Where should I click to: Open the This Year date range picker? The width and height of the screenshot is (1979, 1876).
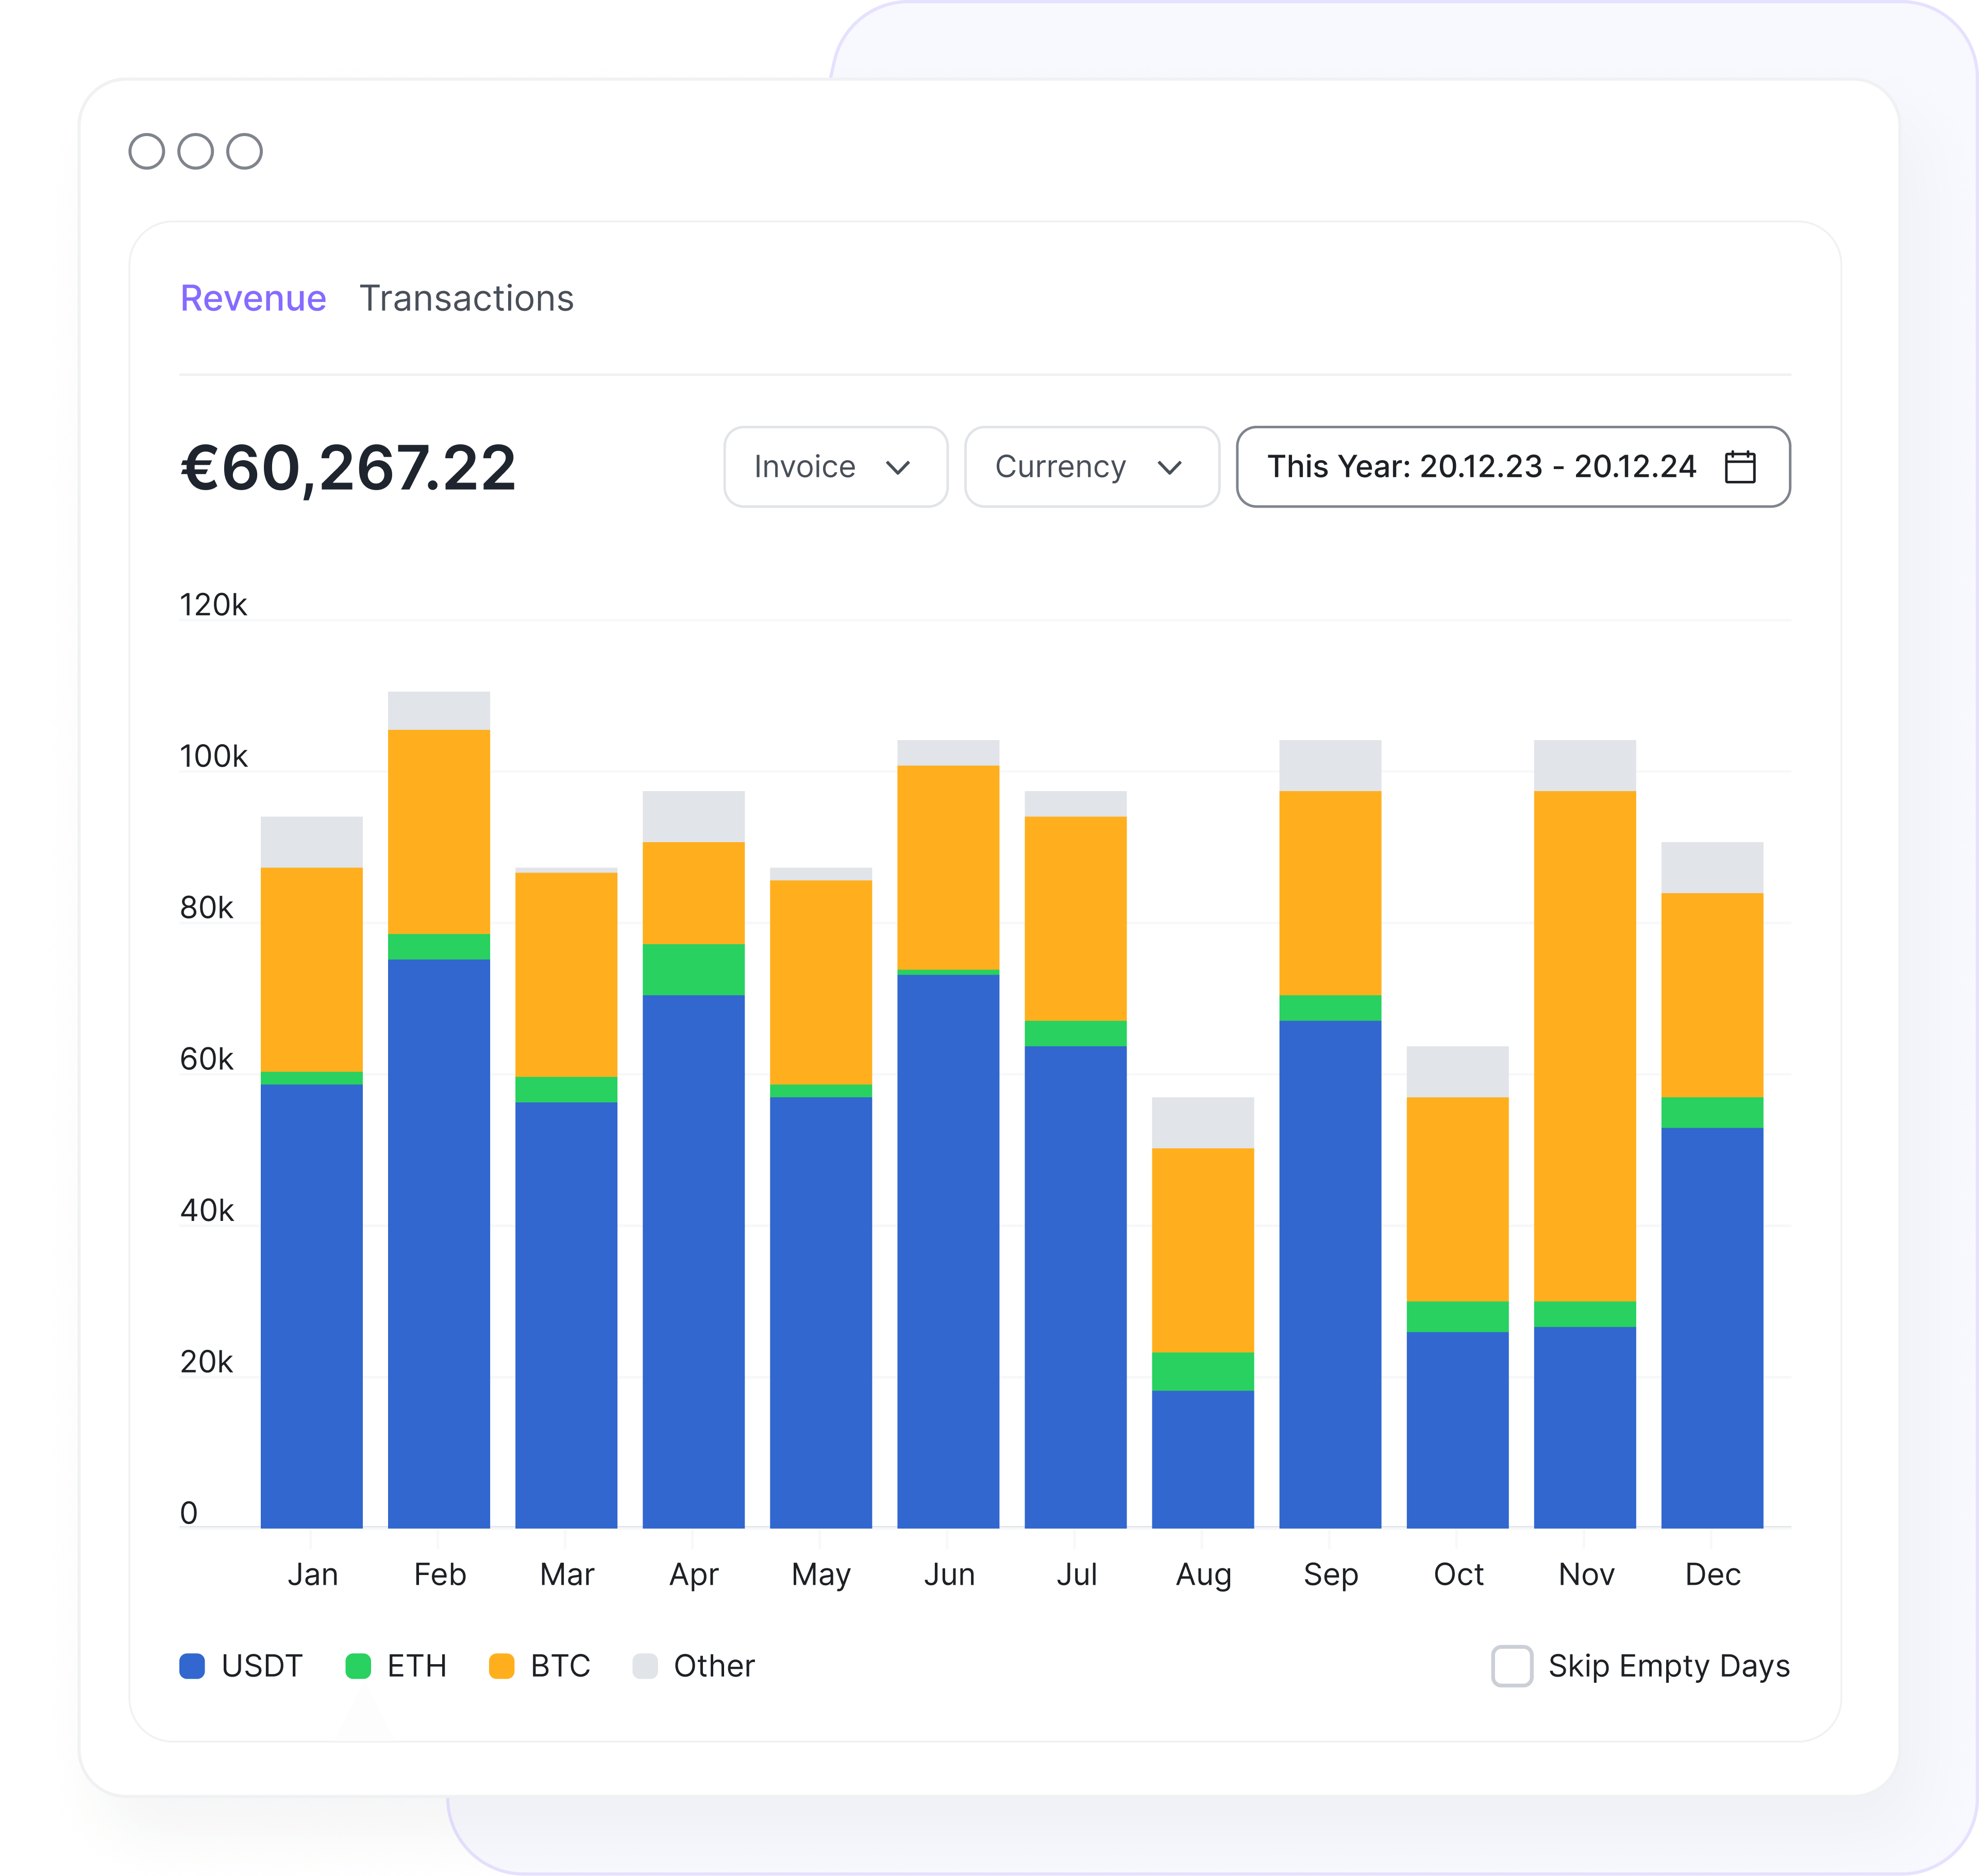click(x=1481, y=467)
